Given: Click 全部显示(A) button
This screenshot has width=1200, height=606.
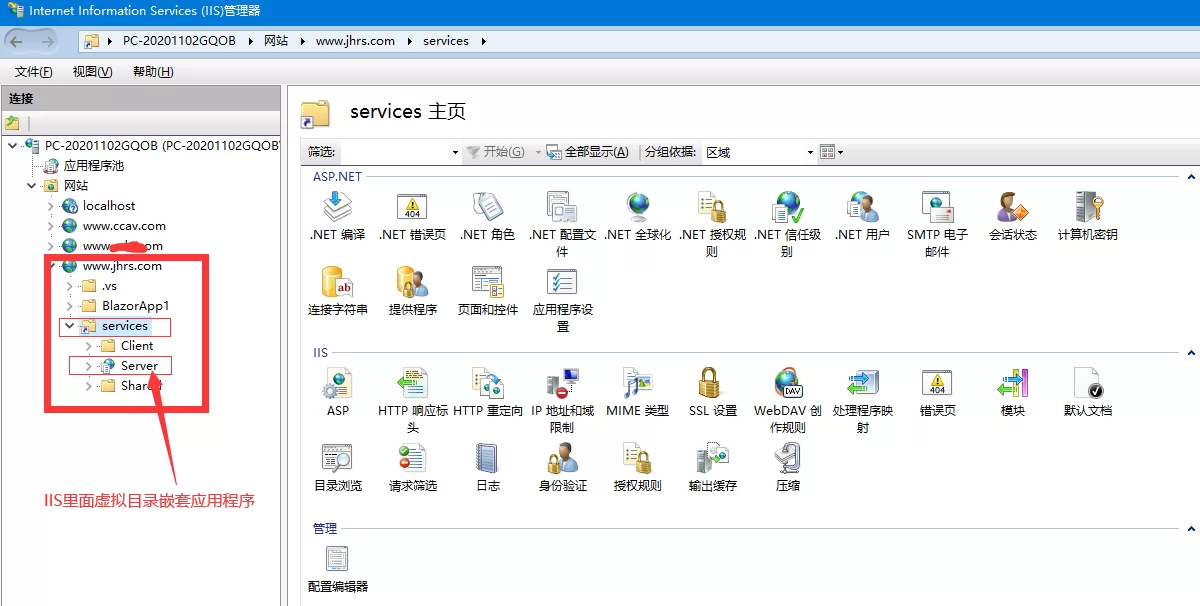Looking at the screenshot, I should [x=588, y=152].
